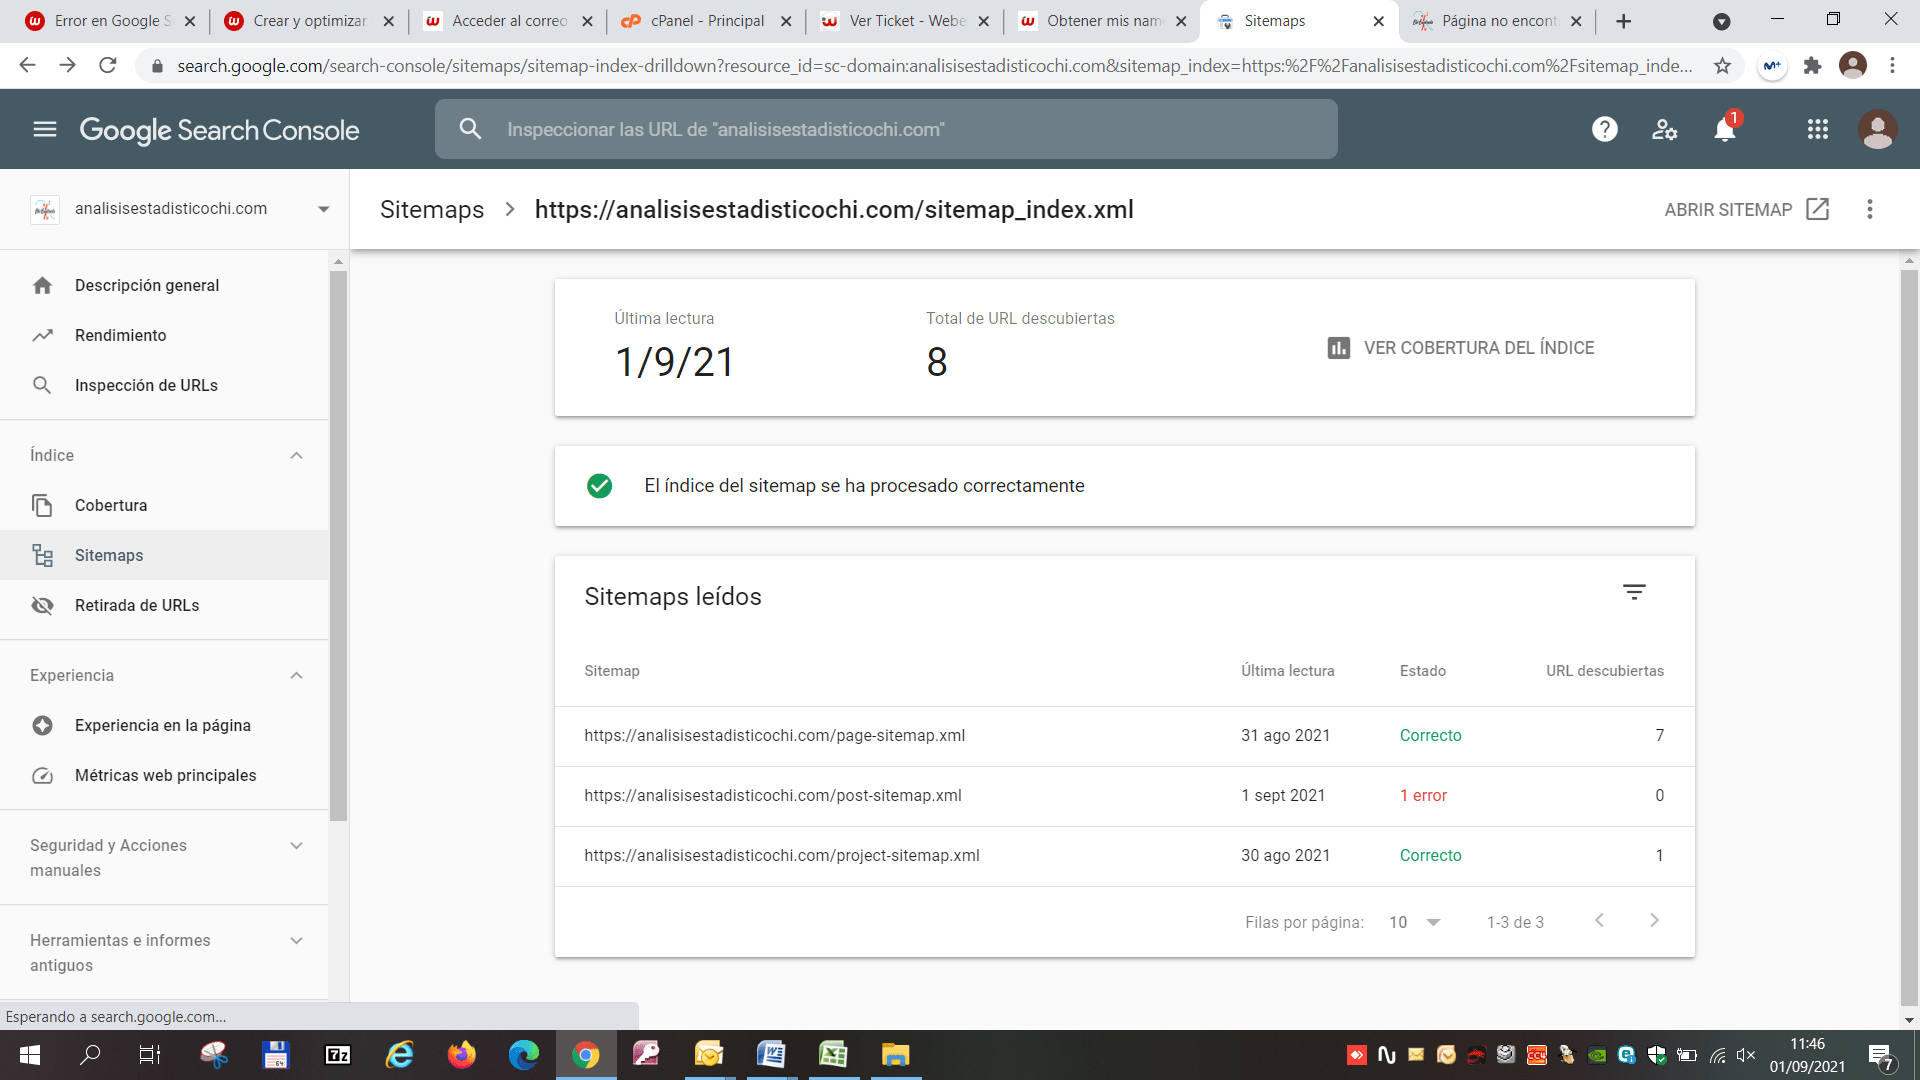
Task: Open Retirada de URLs
Action: click(164, 606)
